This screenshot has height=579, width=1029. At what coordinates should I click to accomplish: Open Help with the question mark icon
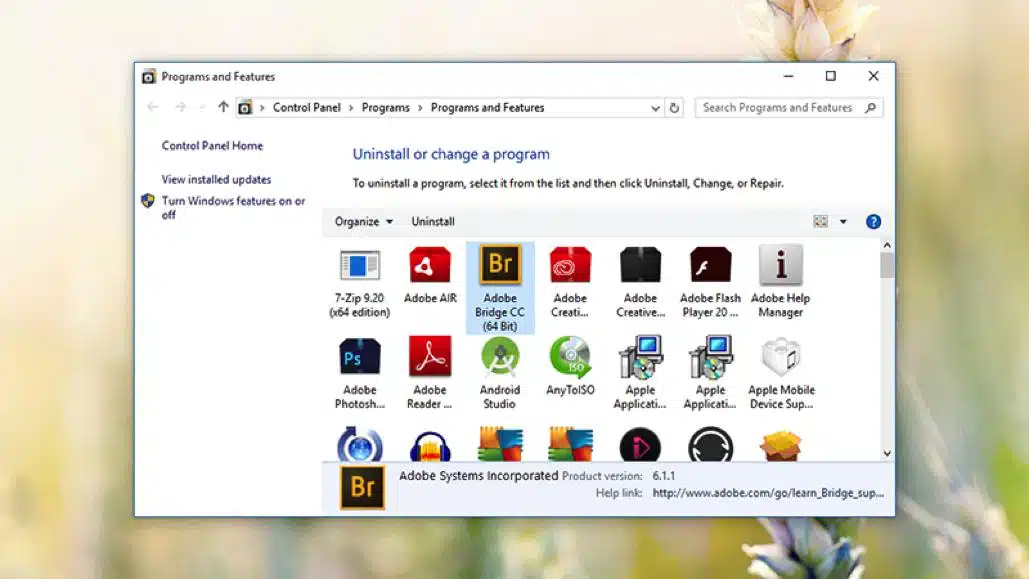873,221
